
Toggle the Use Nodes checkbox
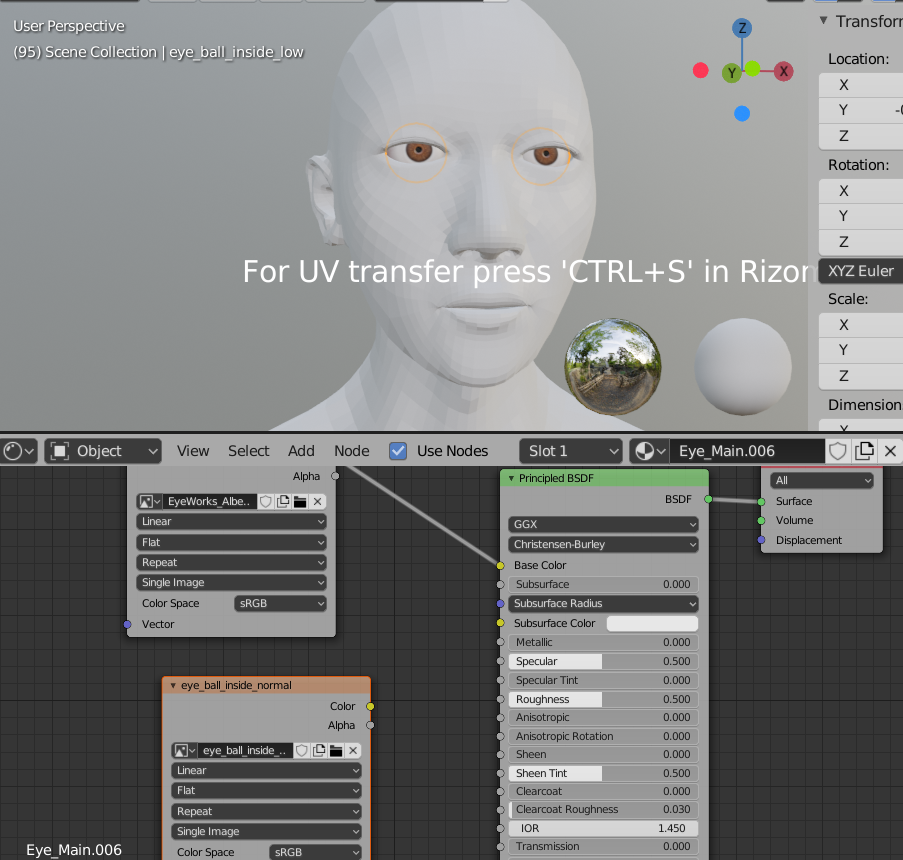pos(398,451)
